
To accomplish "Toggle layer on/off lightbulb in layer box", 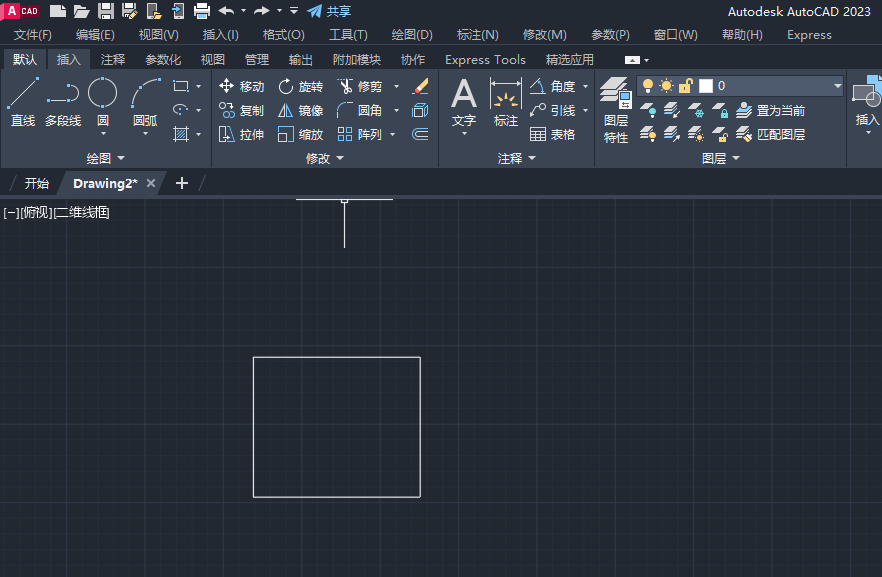I will pos(648,86).
